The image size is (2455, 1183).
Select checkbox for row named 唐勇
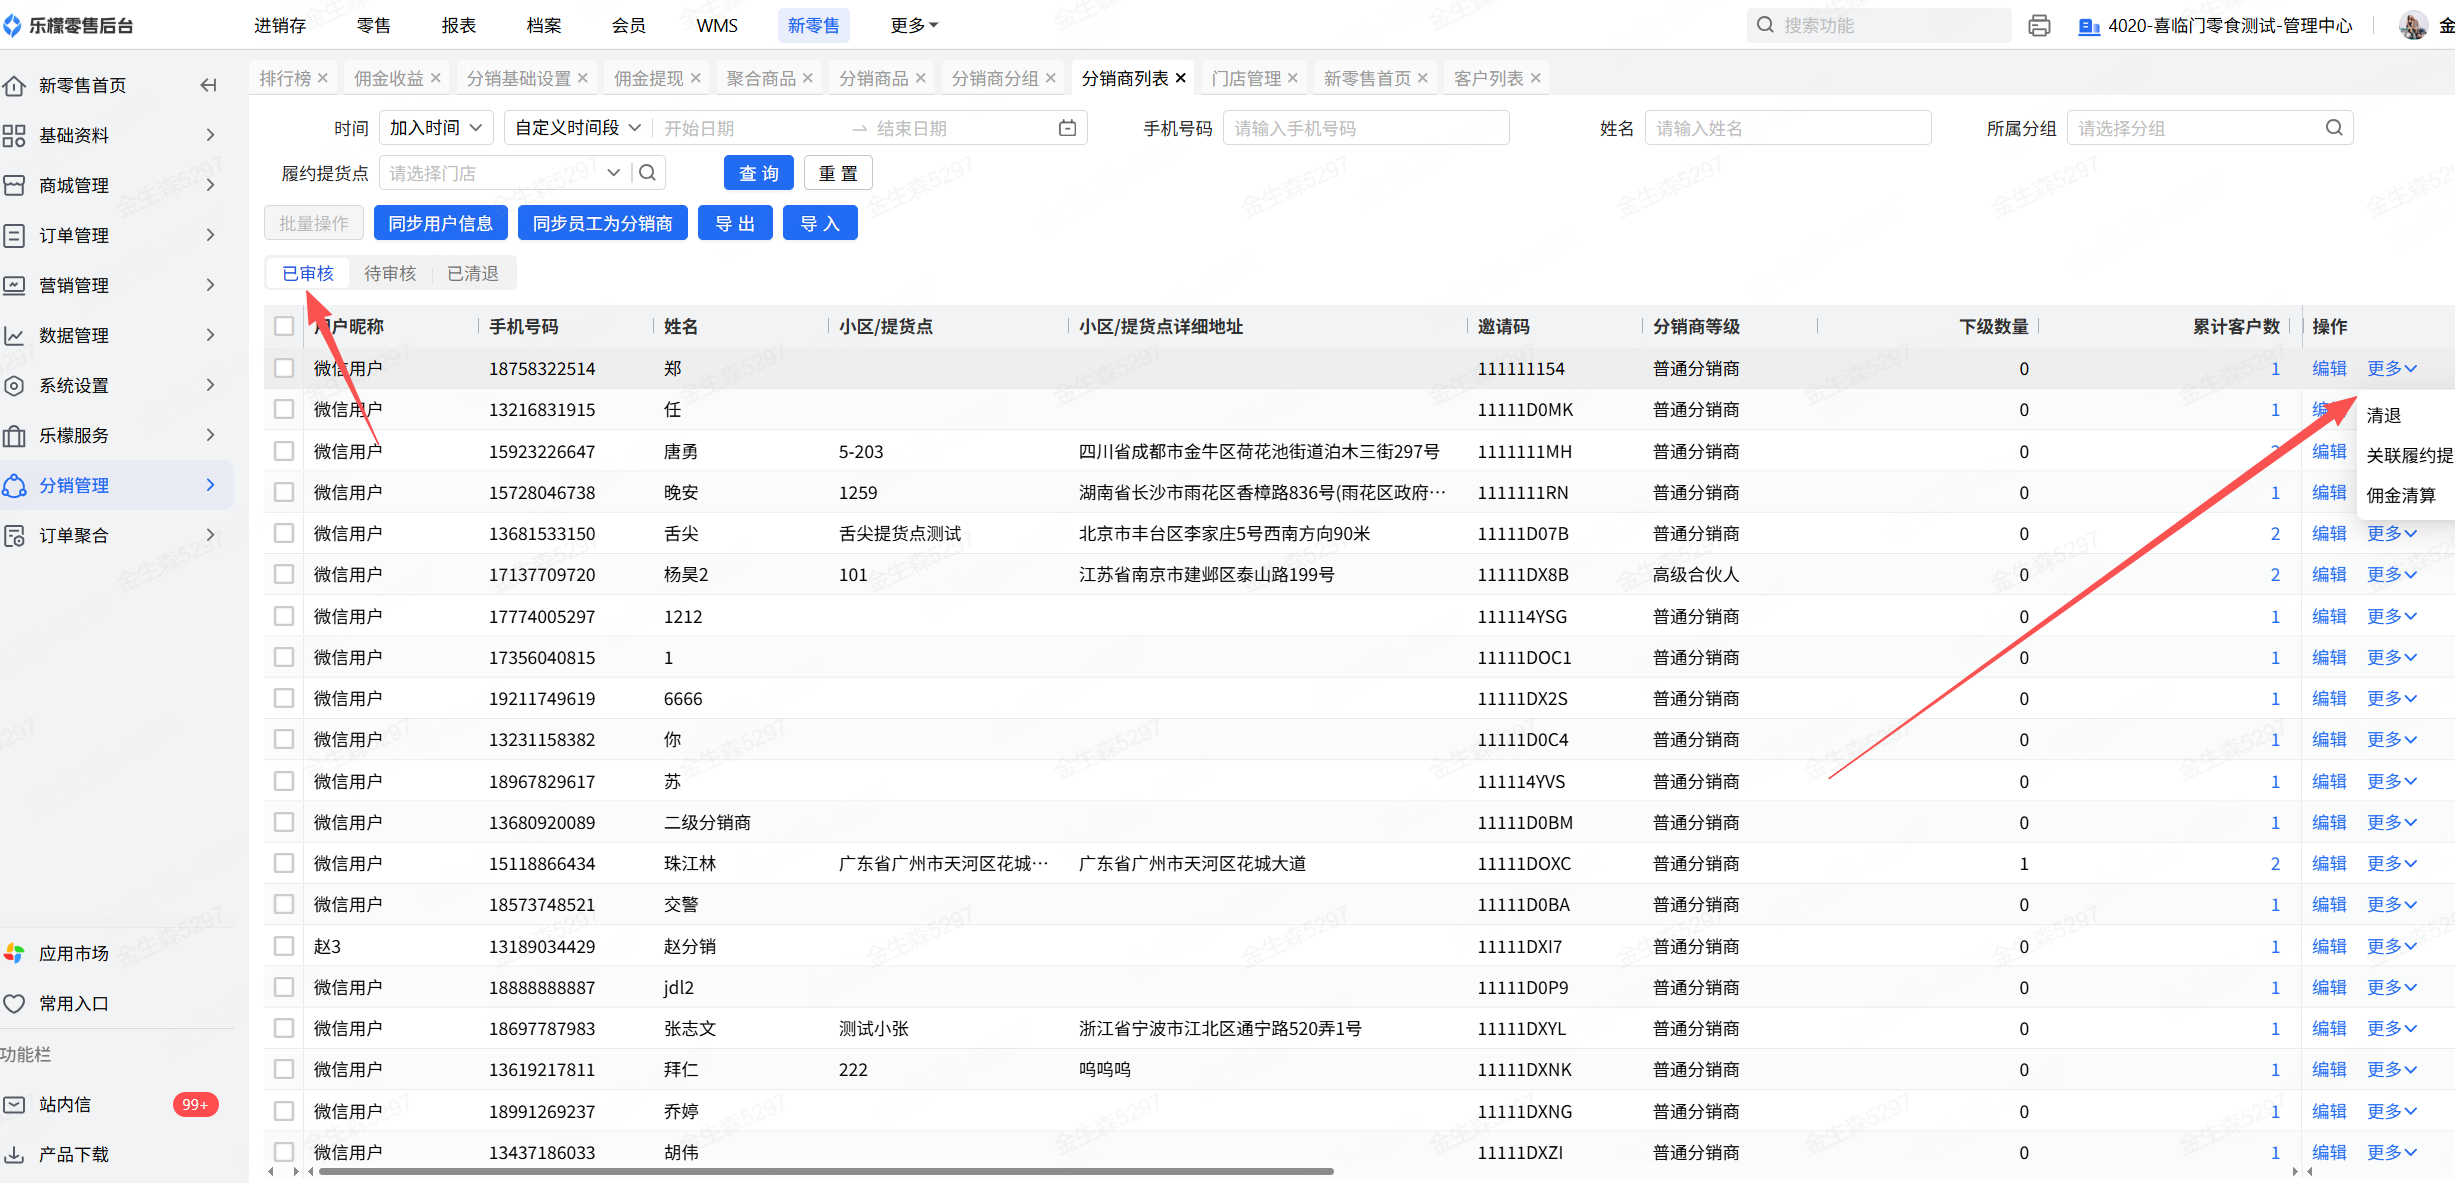(x=284, y=451)
